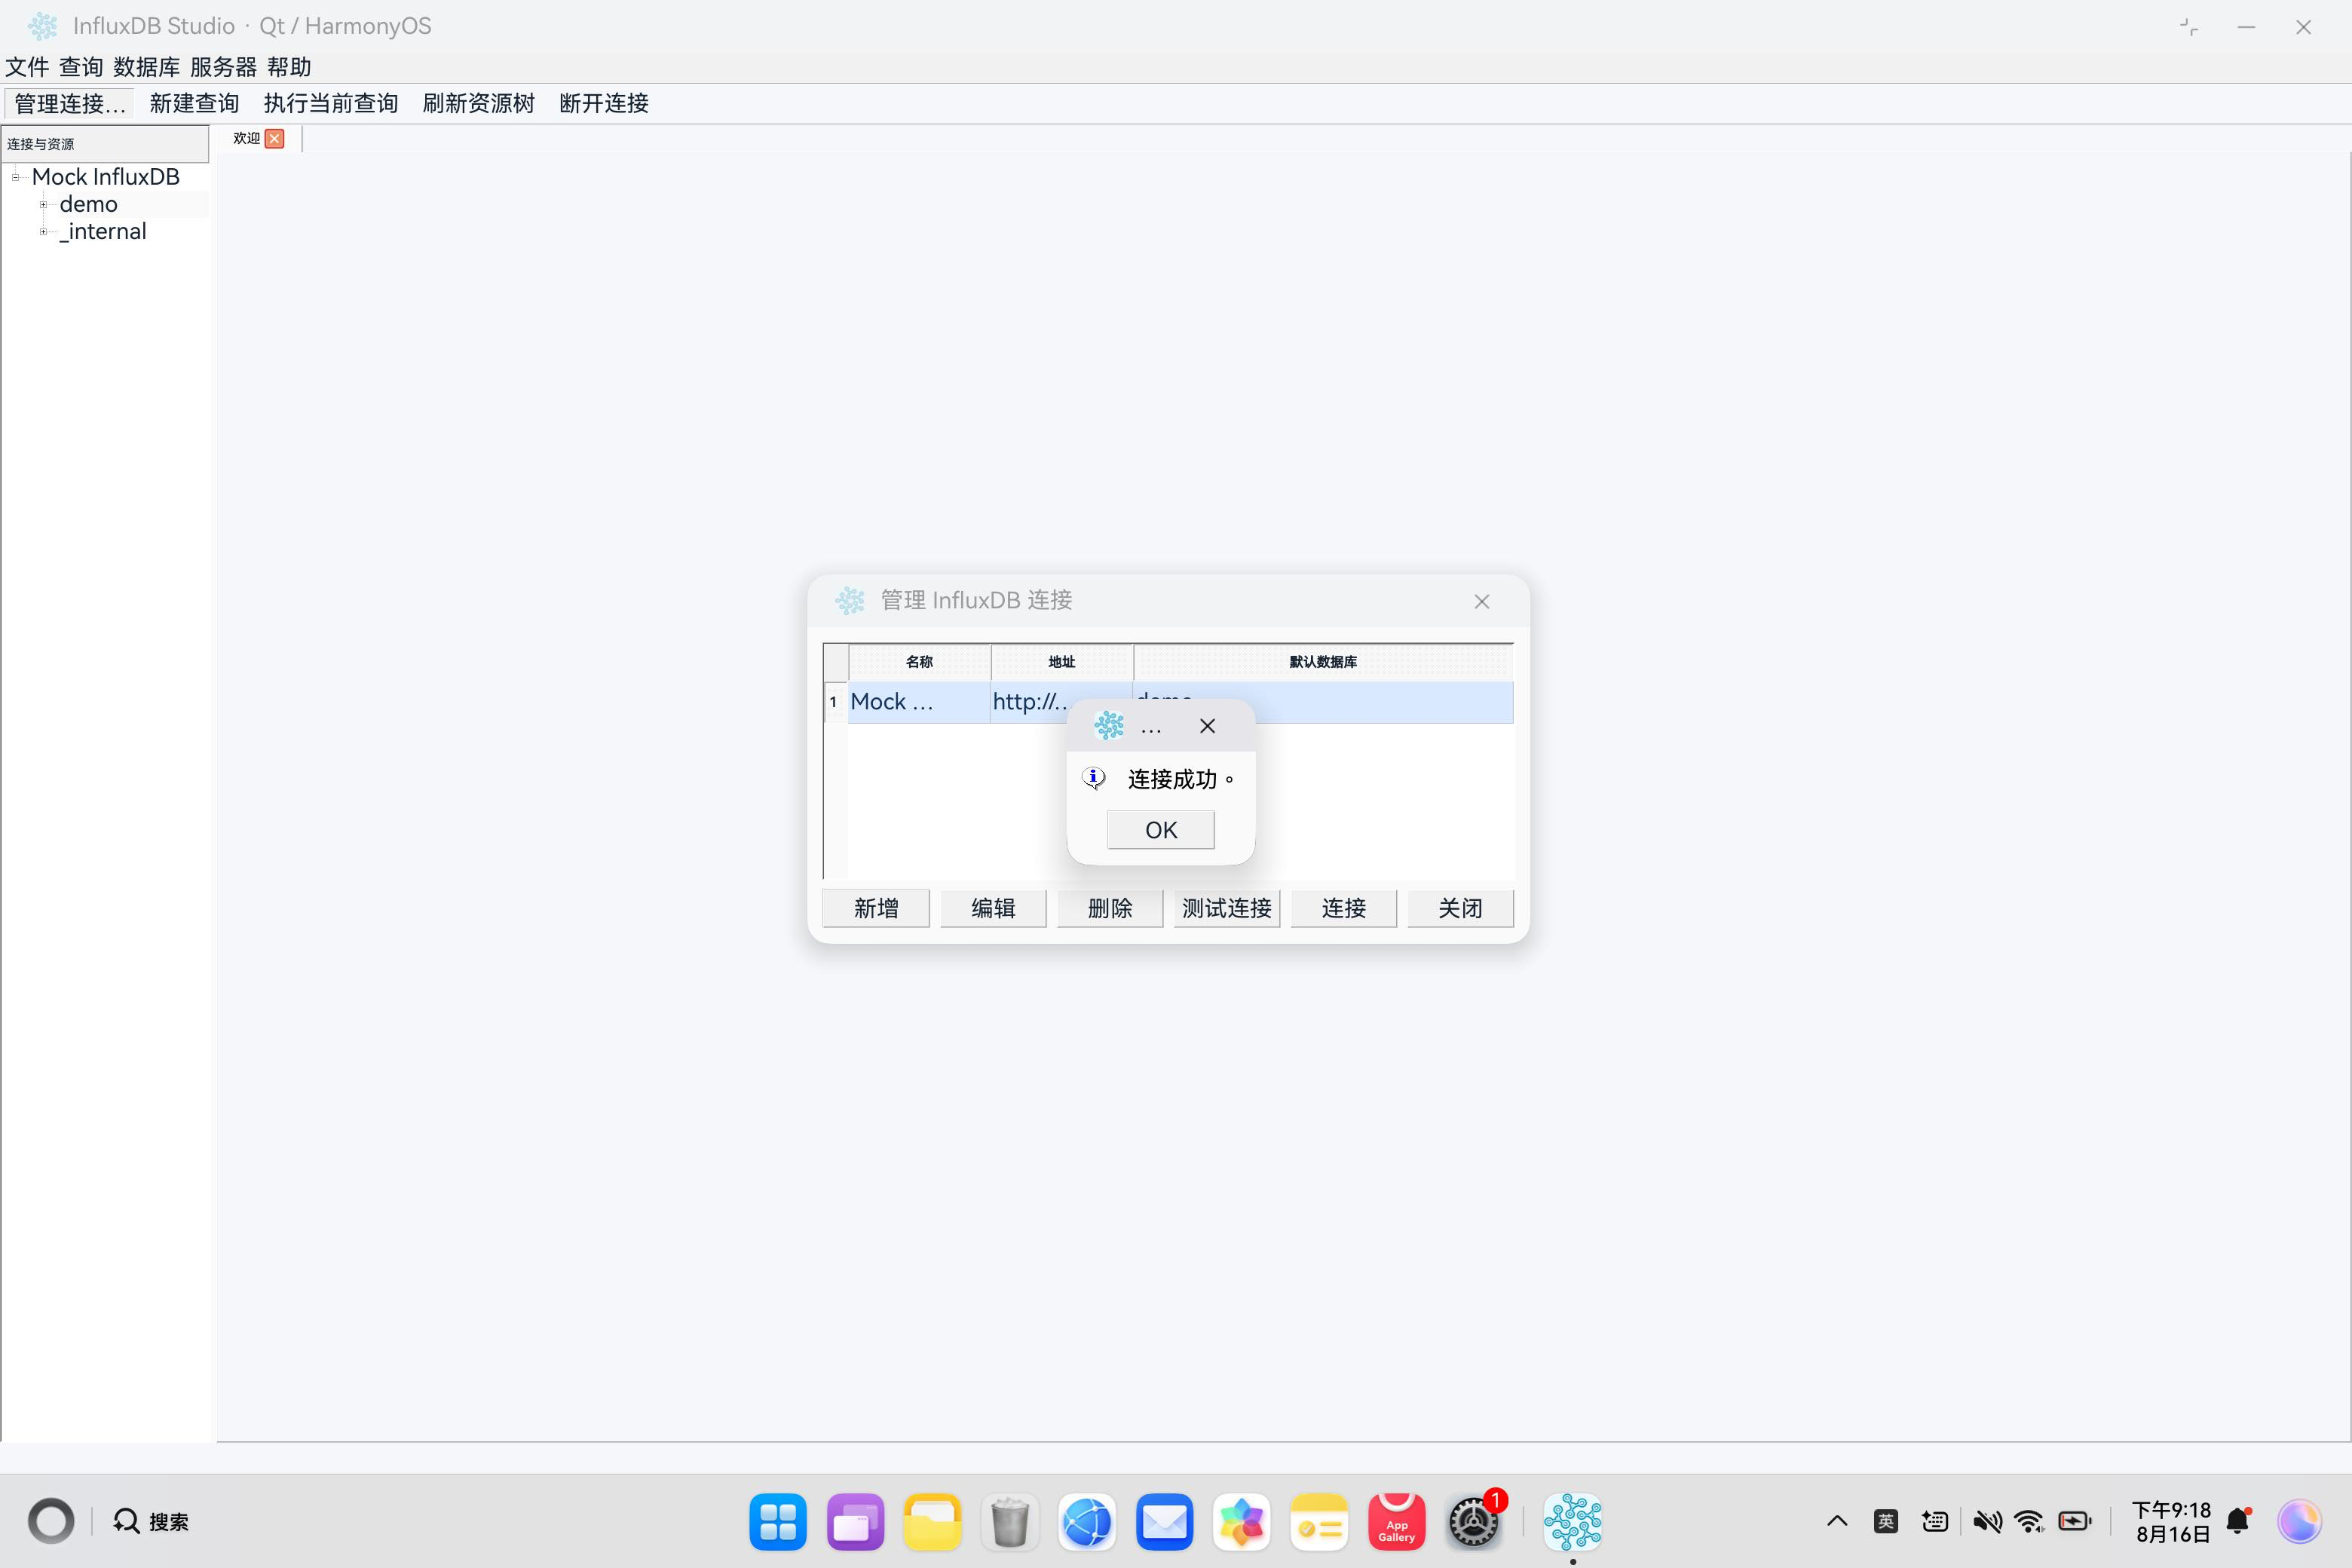2352x1568 pixels.
Task: Close the small connection success message box
Action: (1207, 726)
